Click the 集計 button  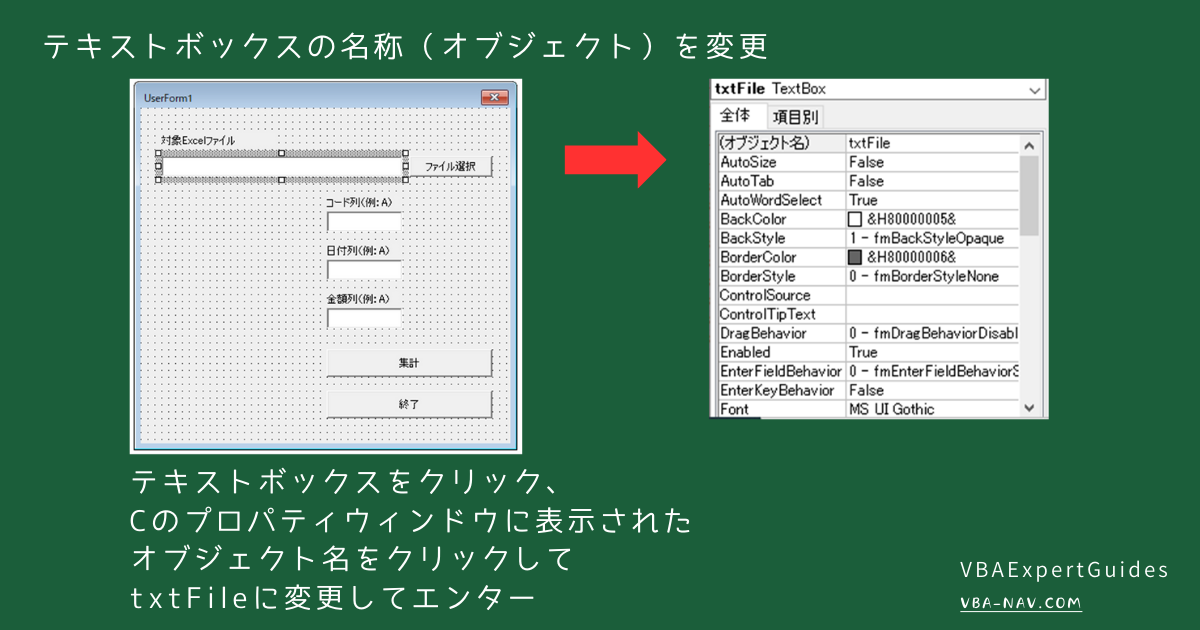point(409,362)
